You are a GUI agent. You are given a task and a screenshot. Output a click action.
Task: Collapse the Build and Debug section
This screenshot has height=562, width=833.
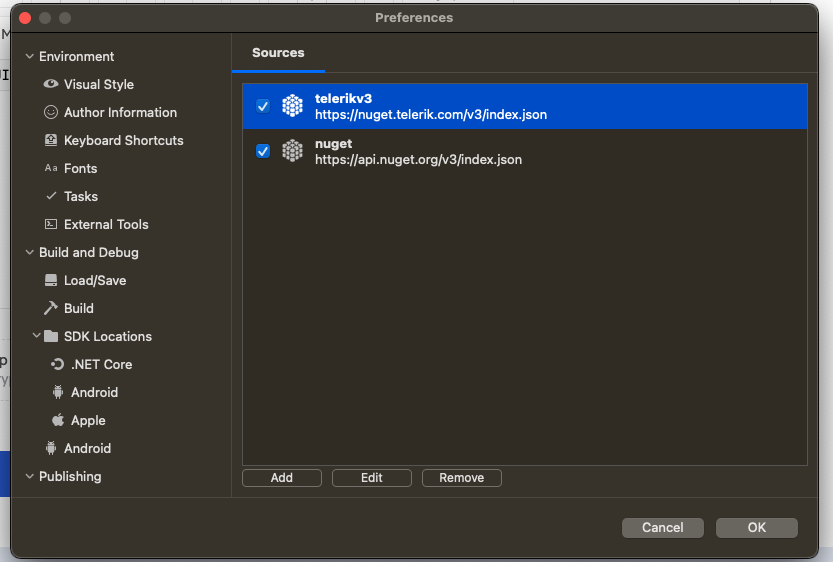point(29,252)
